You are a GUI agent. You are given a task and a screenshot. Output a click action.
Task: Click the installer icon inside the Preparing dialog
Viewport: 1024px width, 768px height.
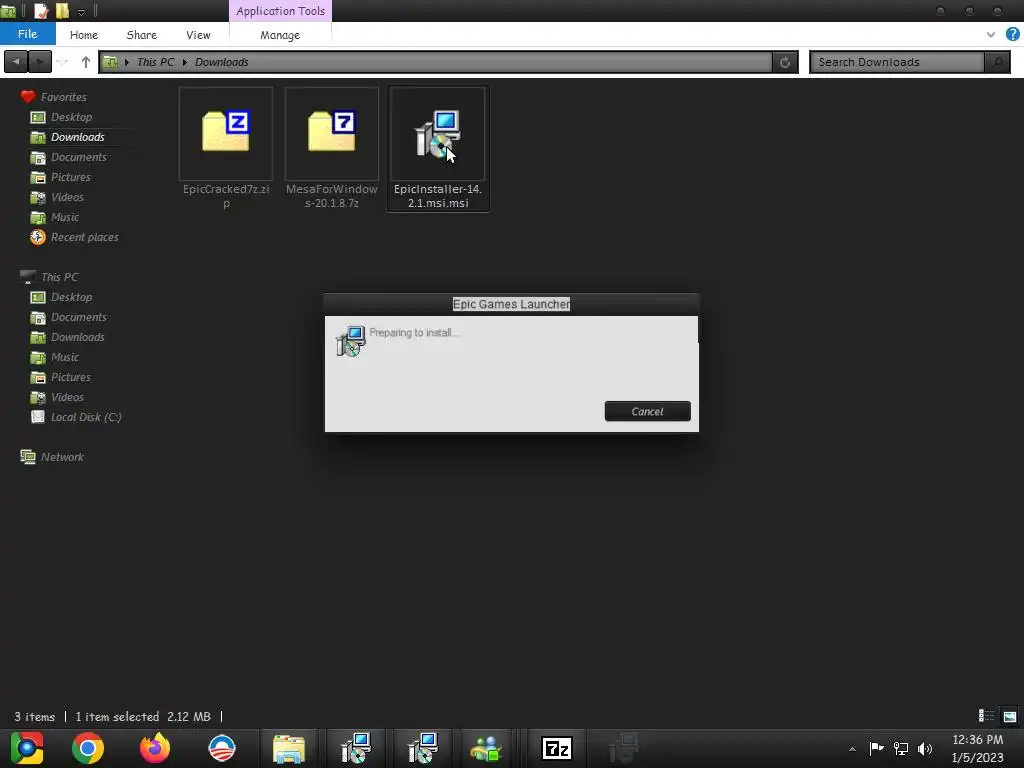[351, 341]
